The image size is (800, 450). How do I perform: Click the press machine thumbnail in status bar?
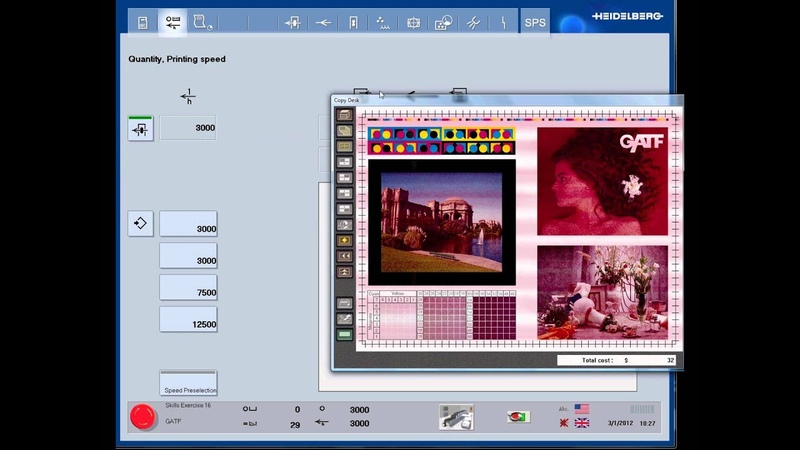pos(456,417)
